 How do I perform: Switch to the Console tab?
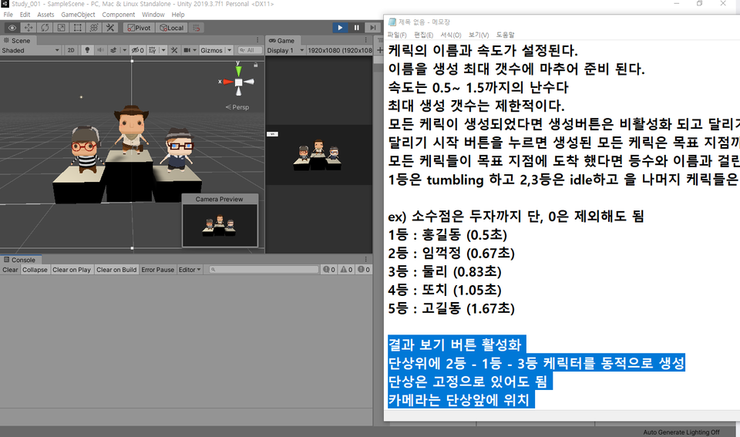click(x=20, y=260)
